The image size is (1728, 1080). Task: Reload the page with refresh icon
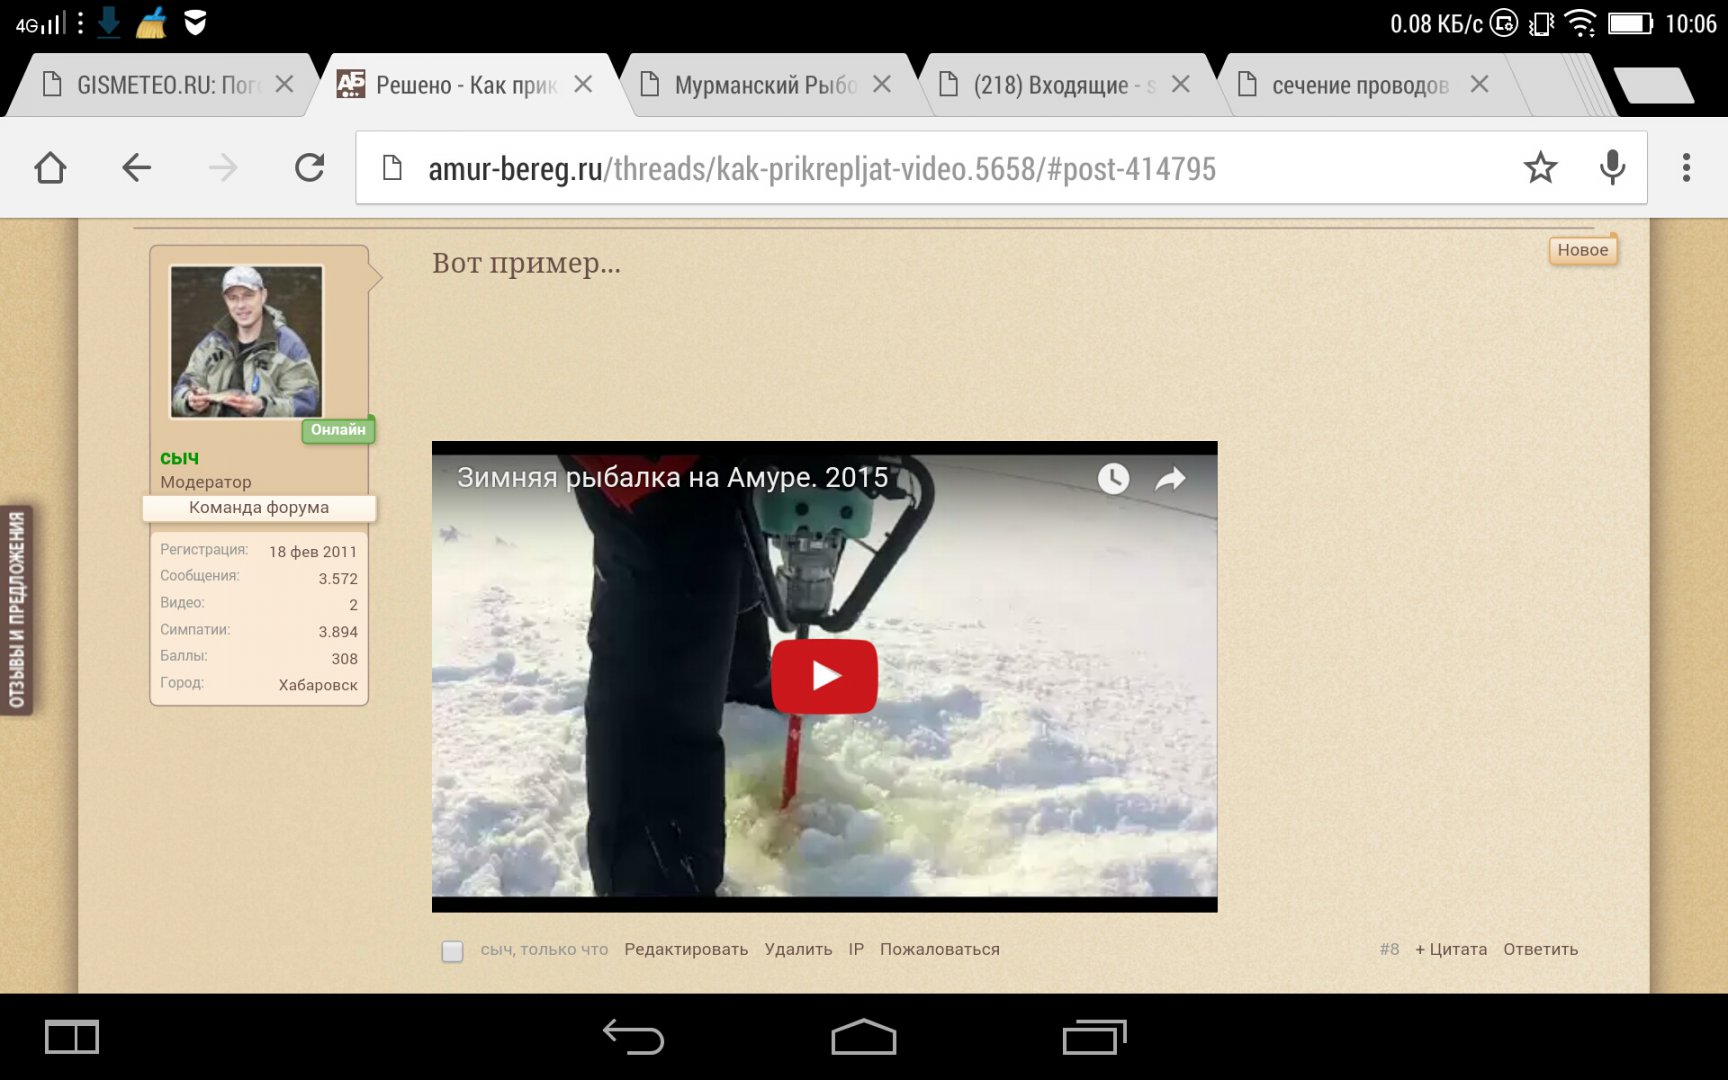click(x=310, y=168)
